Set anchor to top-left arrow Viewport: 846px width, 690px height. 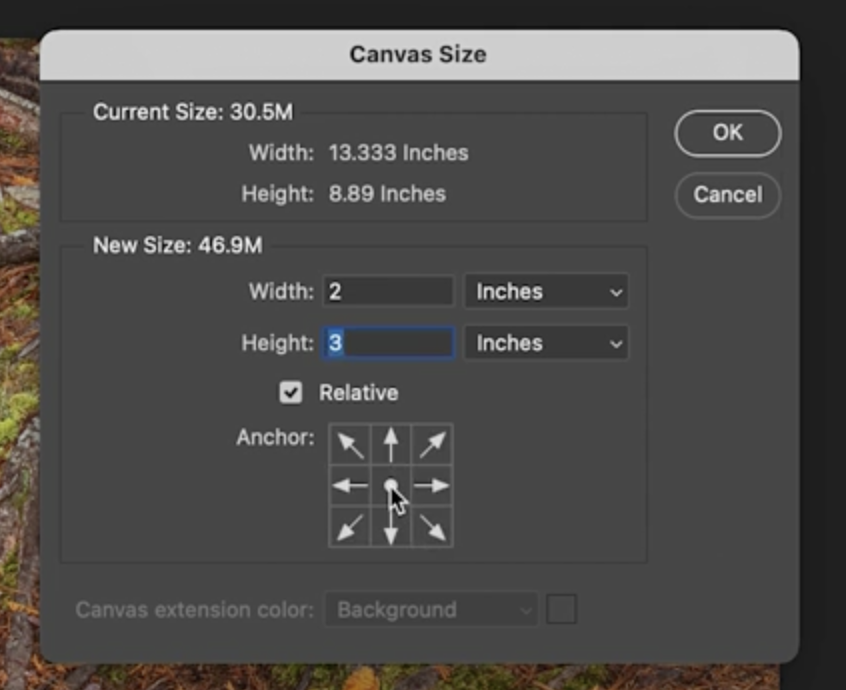pyautogui.click(x=350, y=445)
